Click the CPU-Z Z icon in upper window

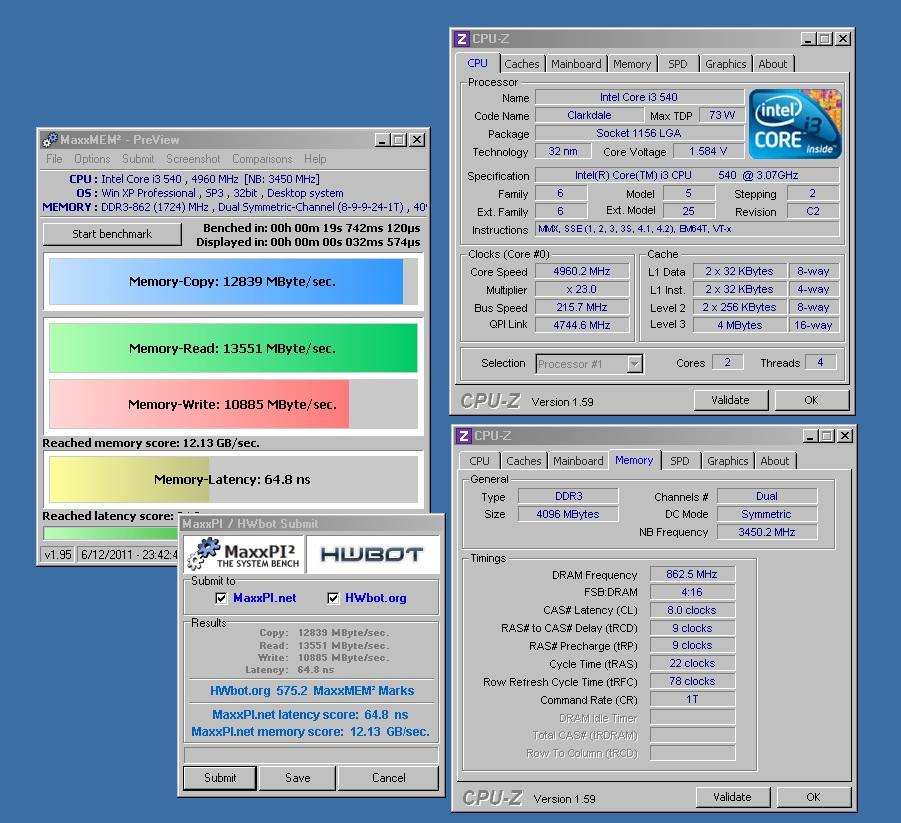click(461, 39)
